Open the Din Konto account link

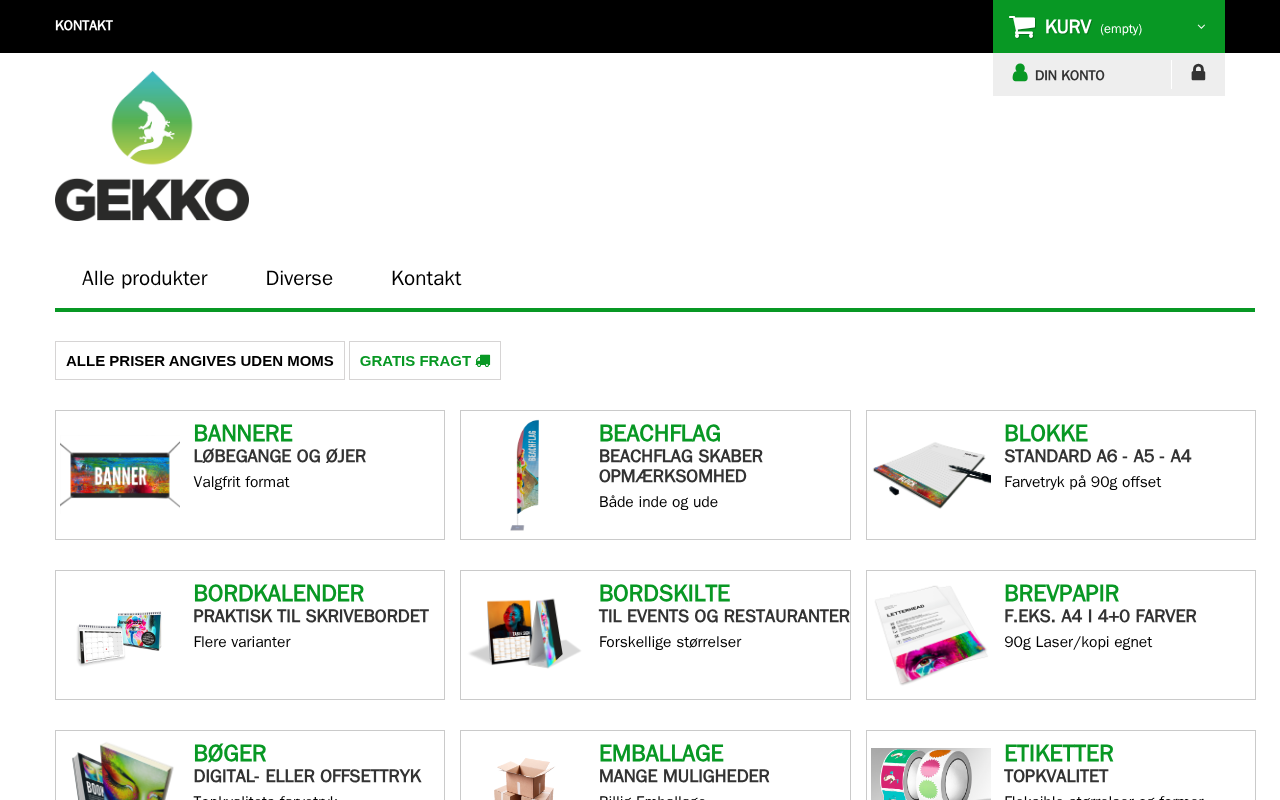point(1070,75)
